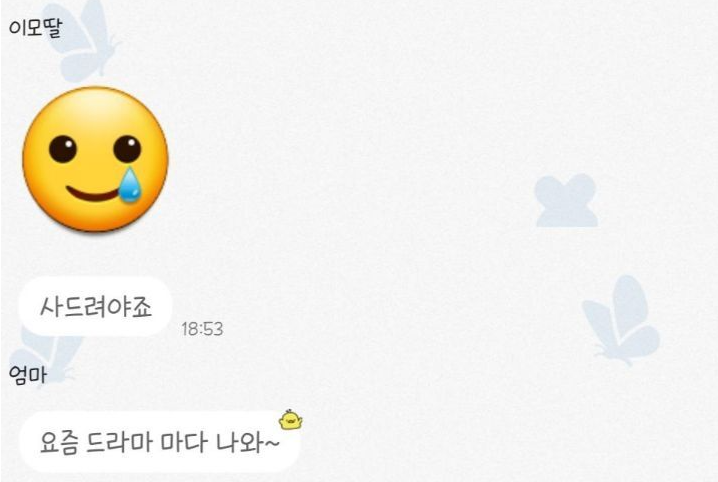718x482 pixels.
Task: Open the 이모딸 sender profile name
Action: (x=35, y=28)
